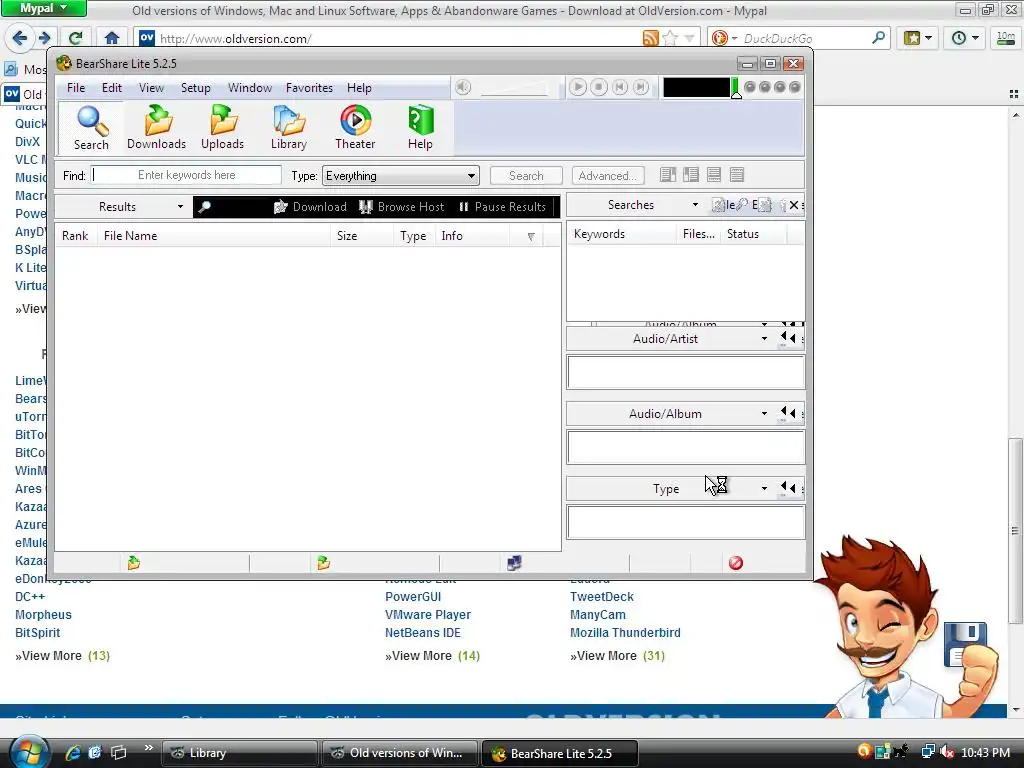The height and width of the screenshot is (768, 1024).
Task: Select the third layout icon after Advanced
Action: pos(714,175)
